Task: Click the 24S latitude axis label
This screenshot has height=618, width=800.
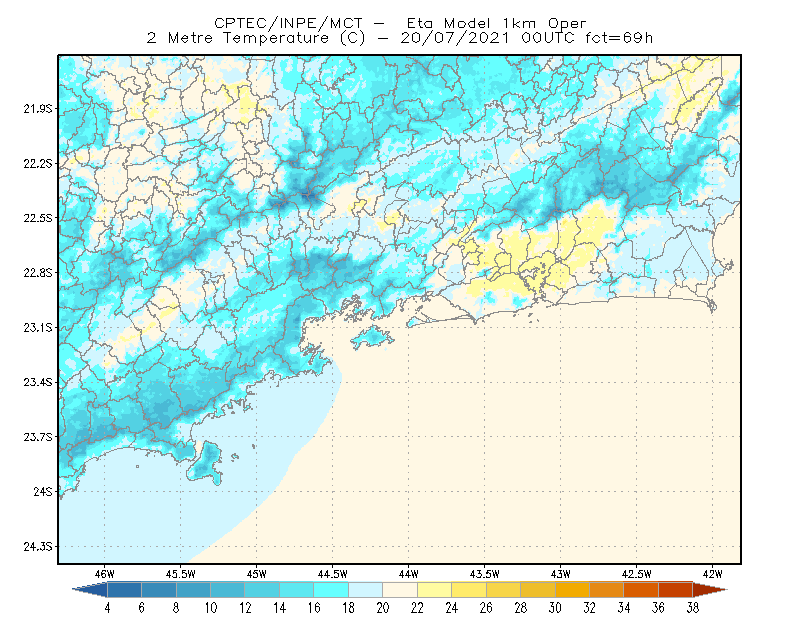Action: coord(43,492)
